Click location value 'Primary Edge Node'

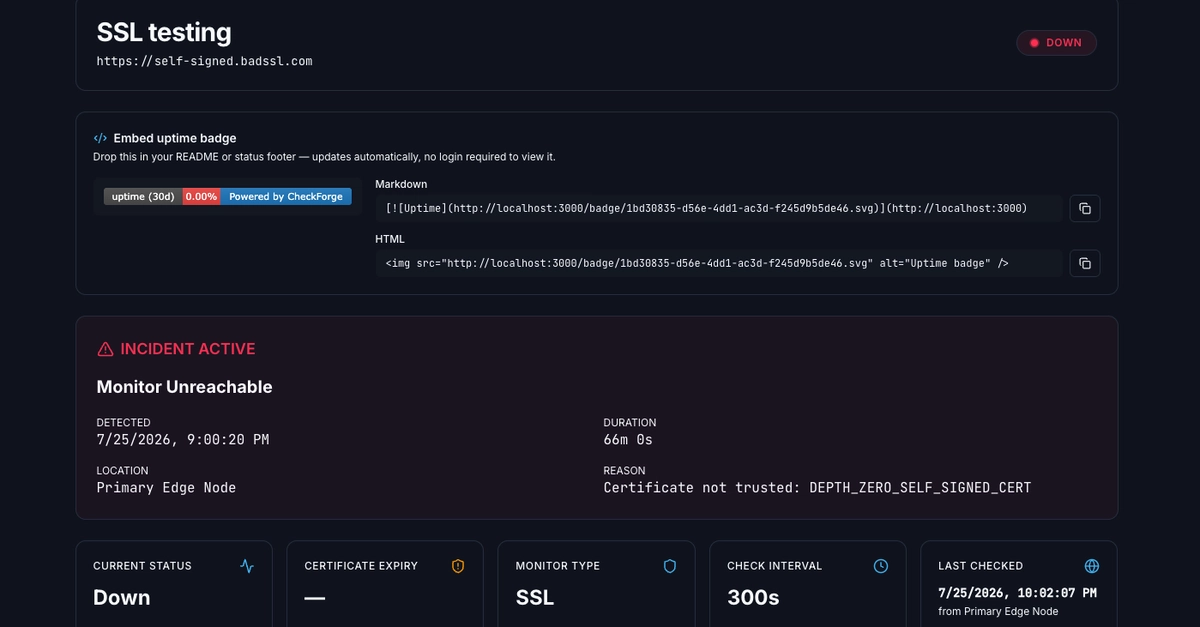[x=166, y=487]
